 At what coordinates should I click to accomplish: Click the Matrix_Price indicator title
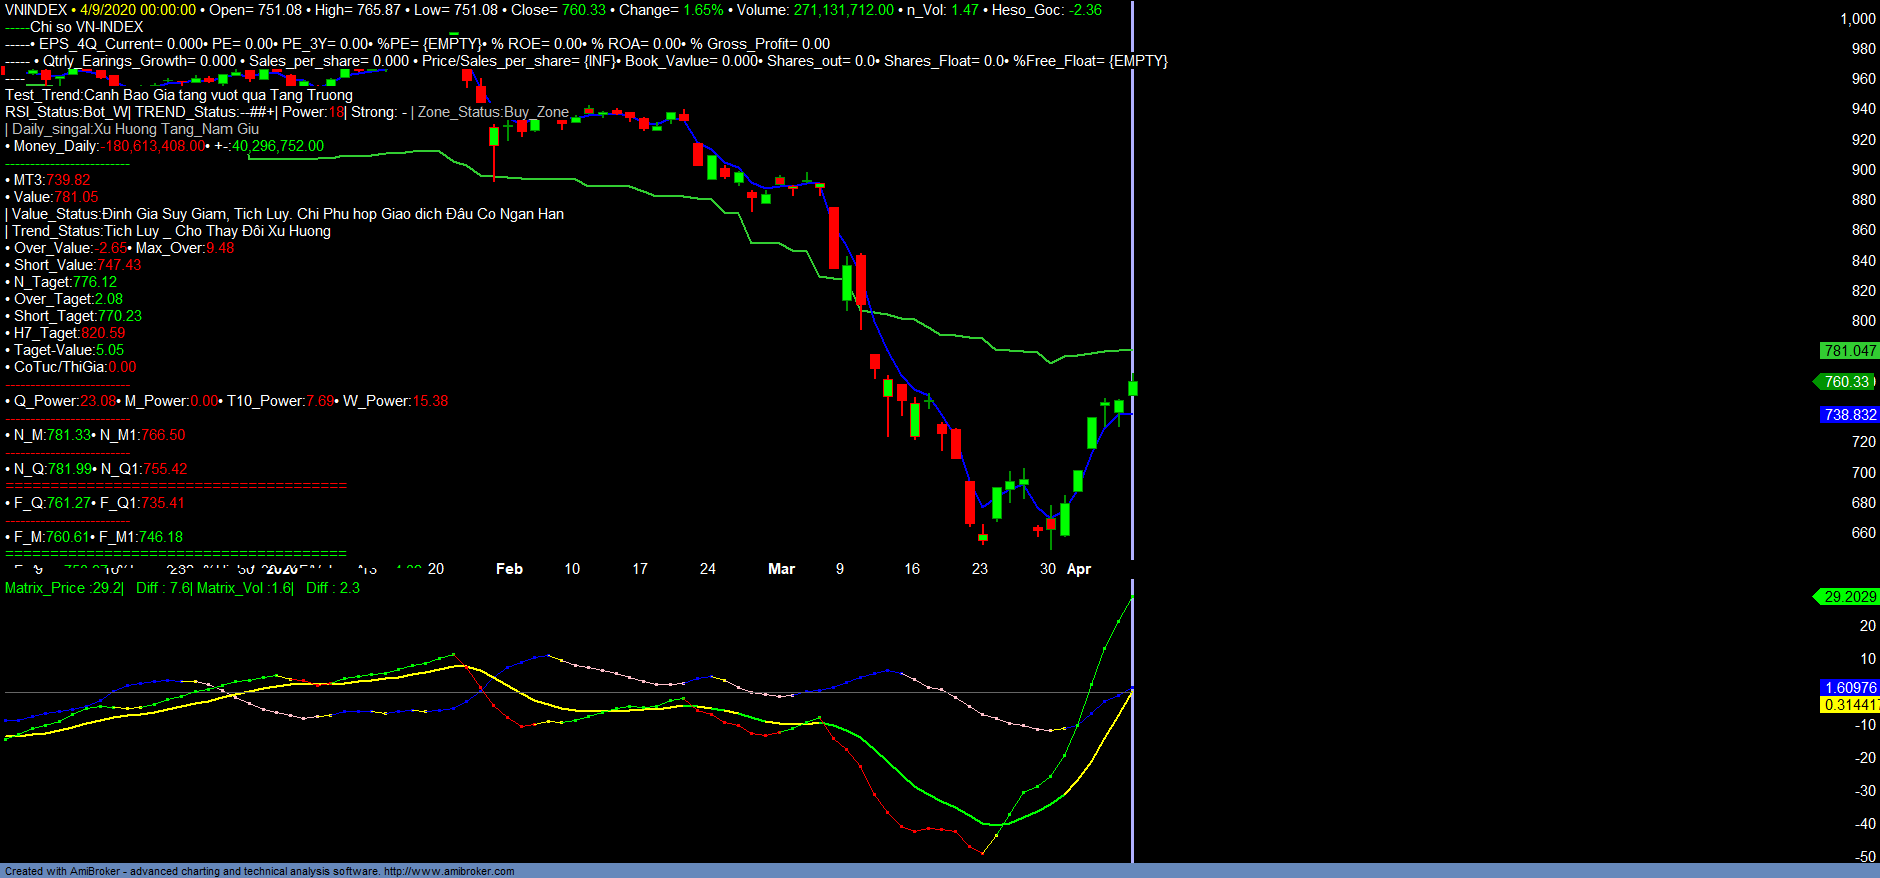click(64, 588)
